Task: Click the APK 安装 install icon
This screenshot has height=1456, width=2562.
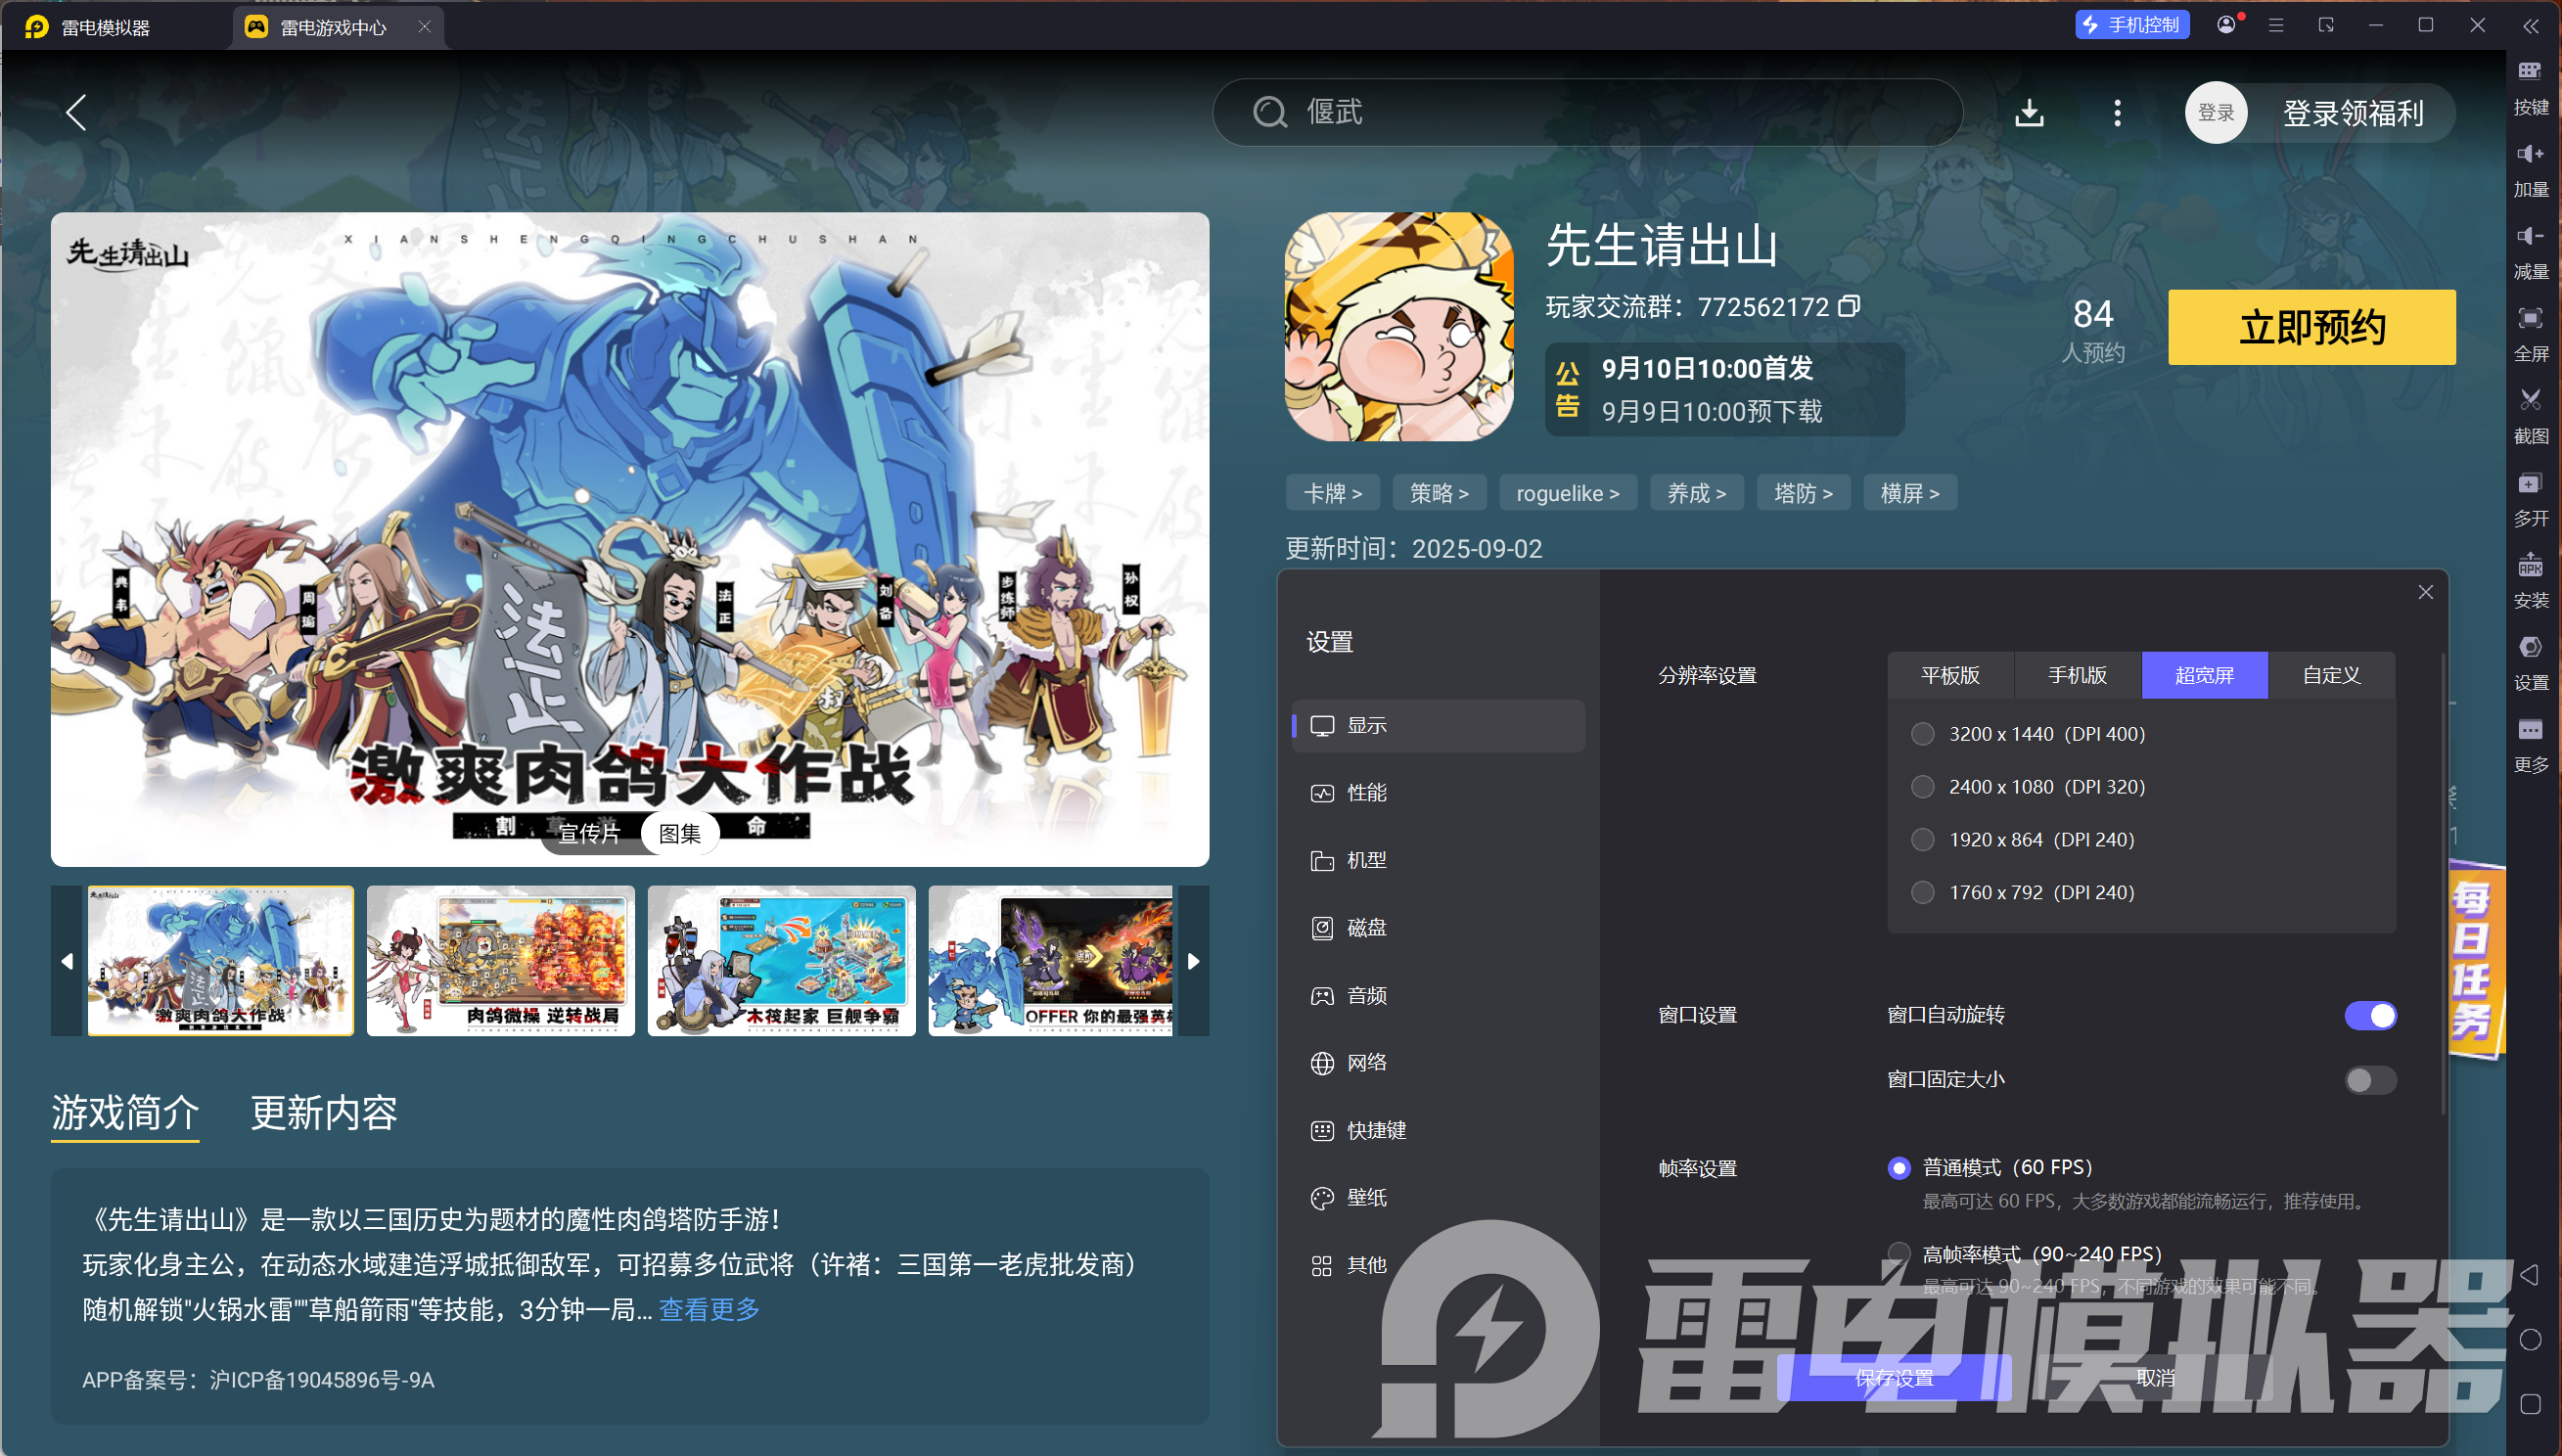Action: (2532, 580)
